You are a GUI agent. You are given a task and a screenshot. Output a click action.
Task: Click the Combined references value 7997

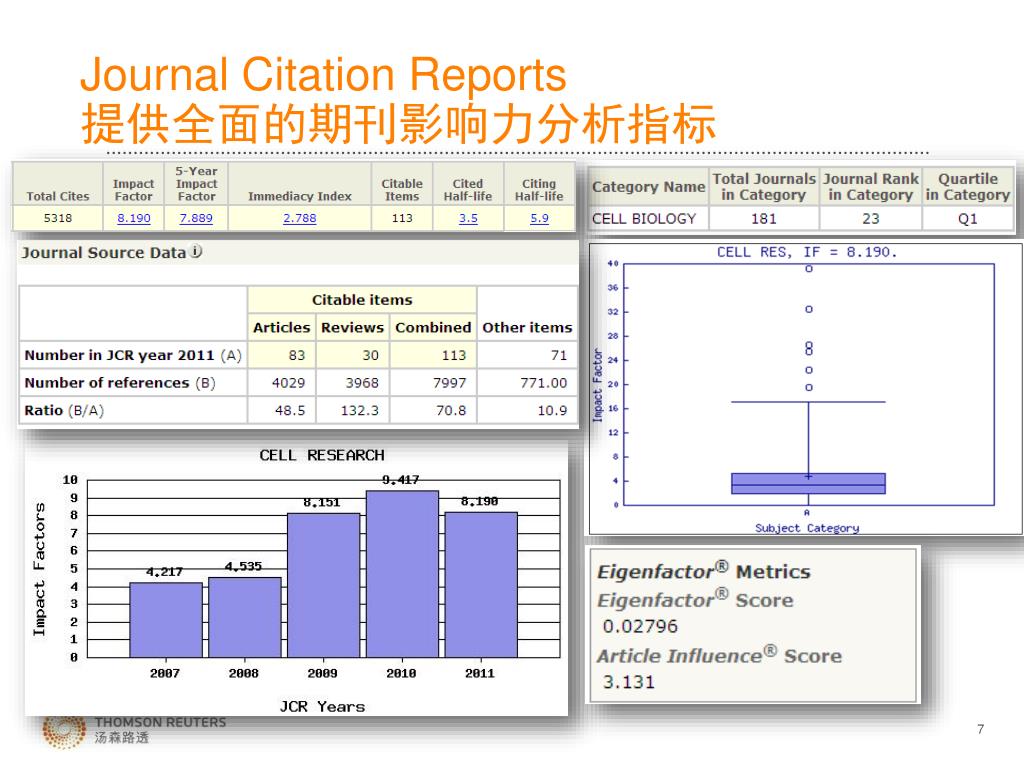[x=449, y=383]
